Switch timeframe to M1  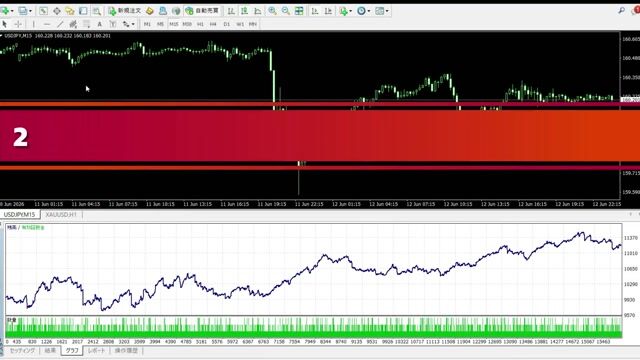point(147,24)
